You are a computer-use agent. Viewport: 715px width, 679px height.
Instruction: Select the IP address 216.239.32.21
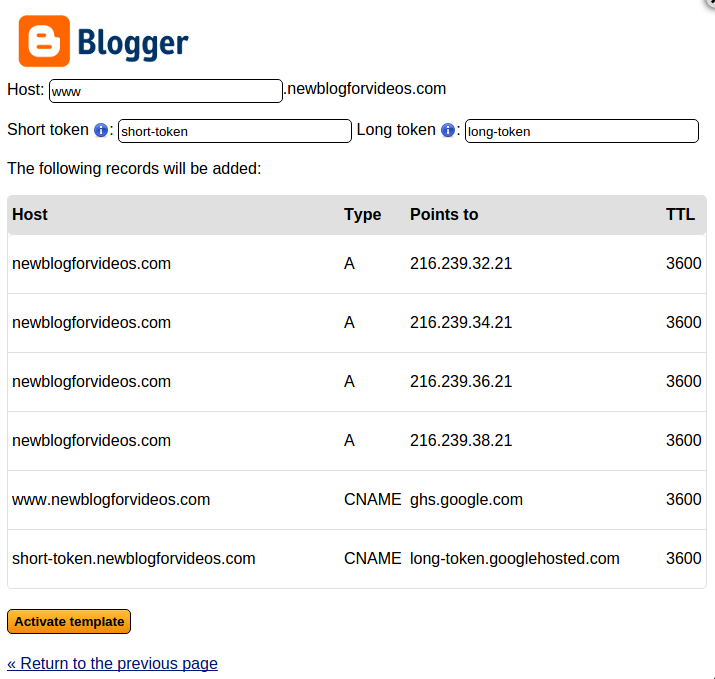coord(461,263)
